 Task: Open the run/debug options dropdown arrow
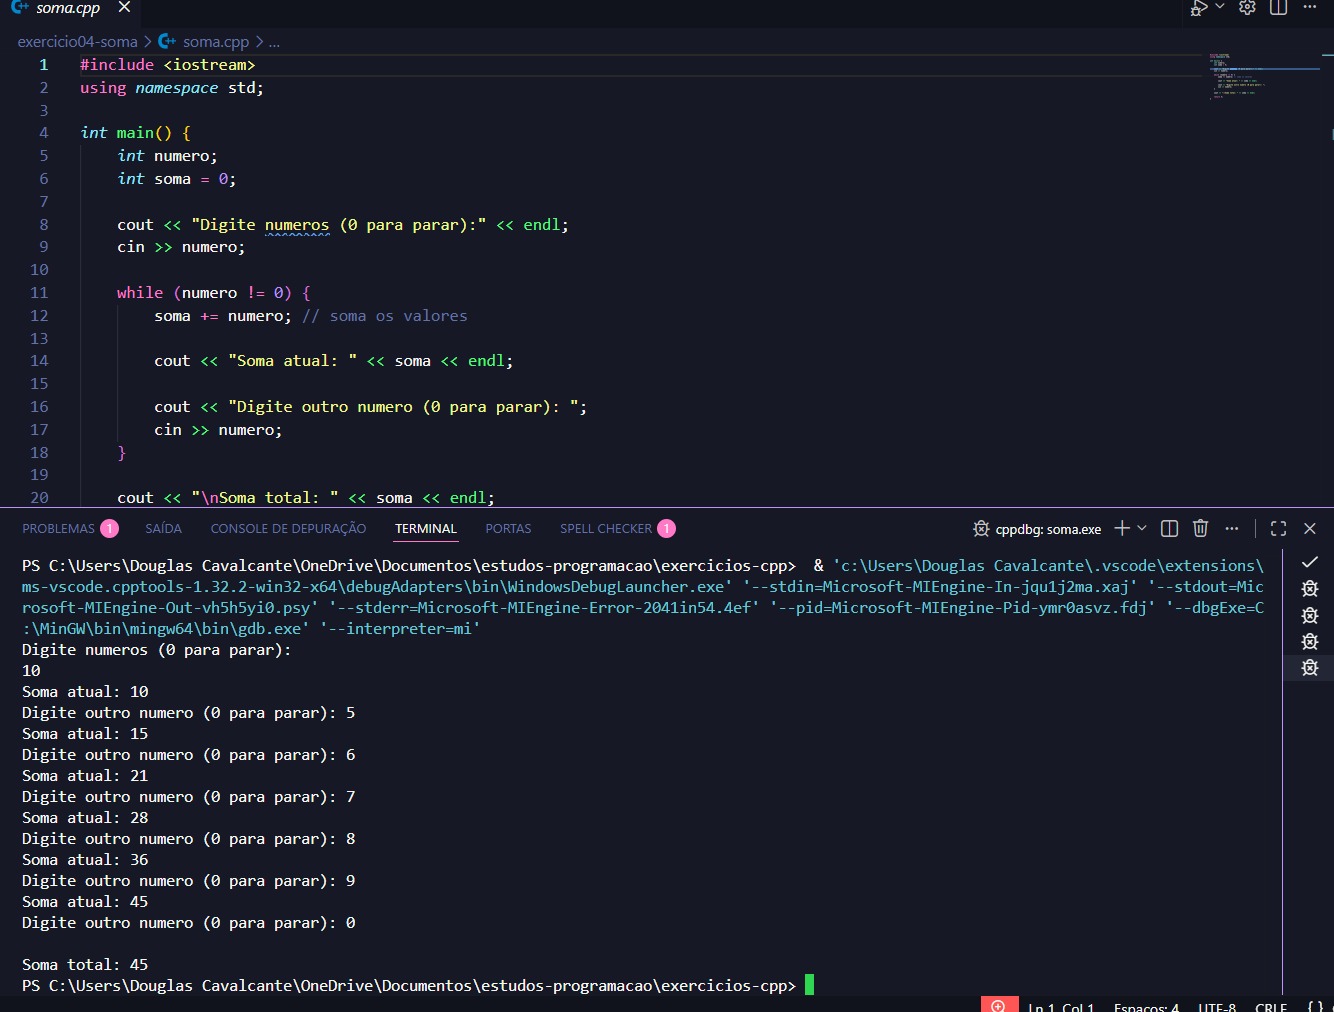pos(1220,7)
